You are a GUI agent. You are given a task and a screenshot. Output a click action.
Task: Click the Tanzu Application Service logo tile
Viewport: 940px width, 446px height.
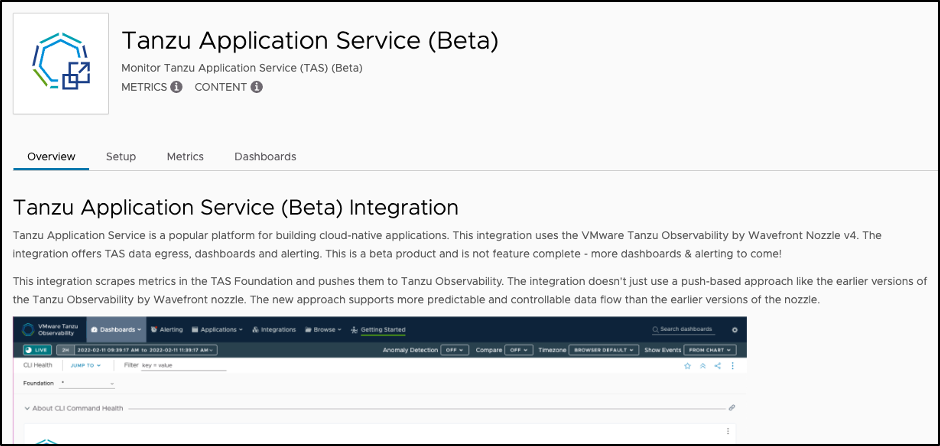click(x=61, y=64)
